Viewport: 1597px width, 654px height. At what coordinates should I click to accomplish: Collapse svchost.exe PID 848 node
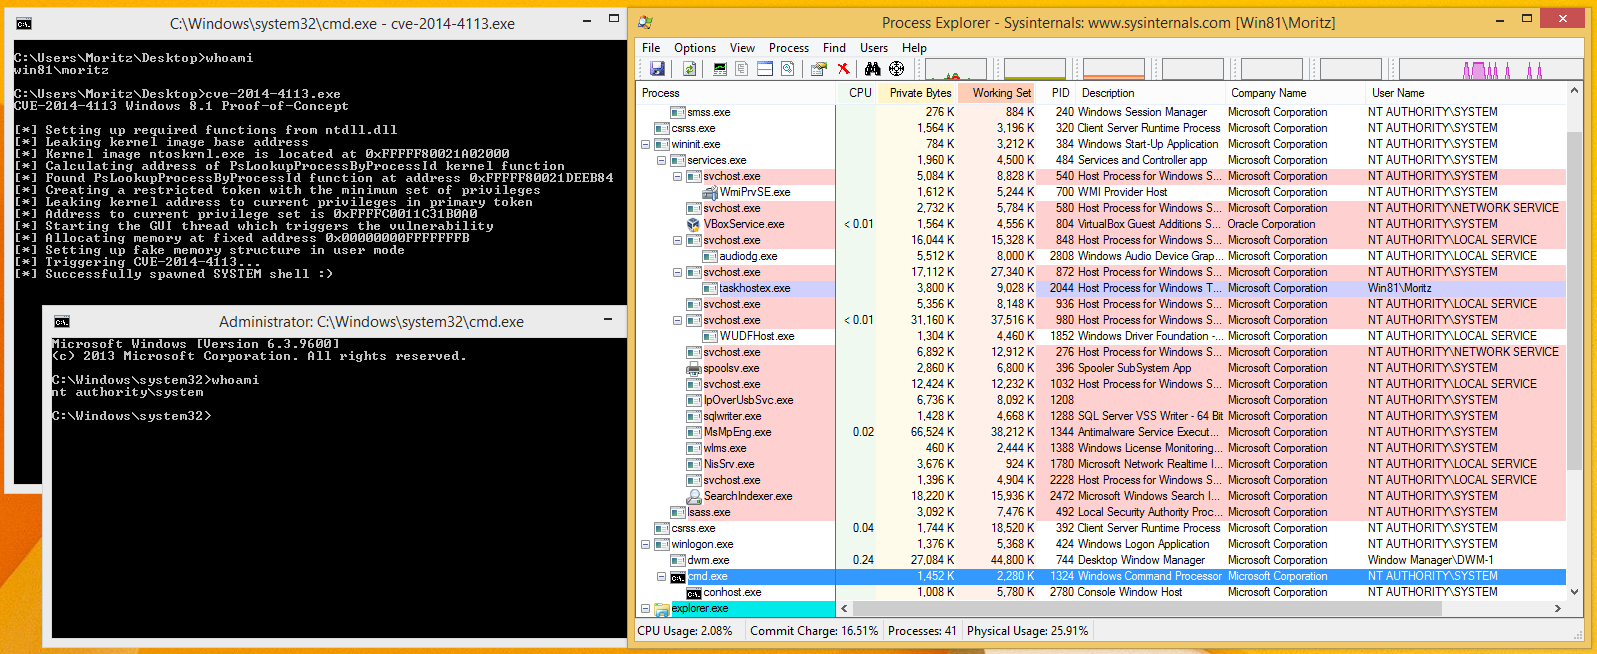(677, 240)
